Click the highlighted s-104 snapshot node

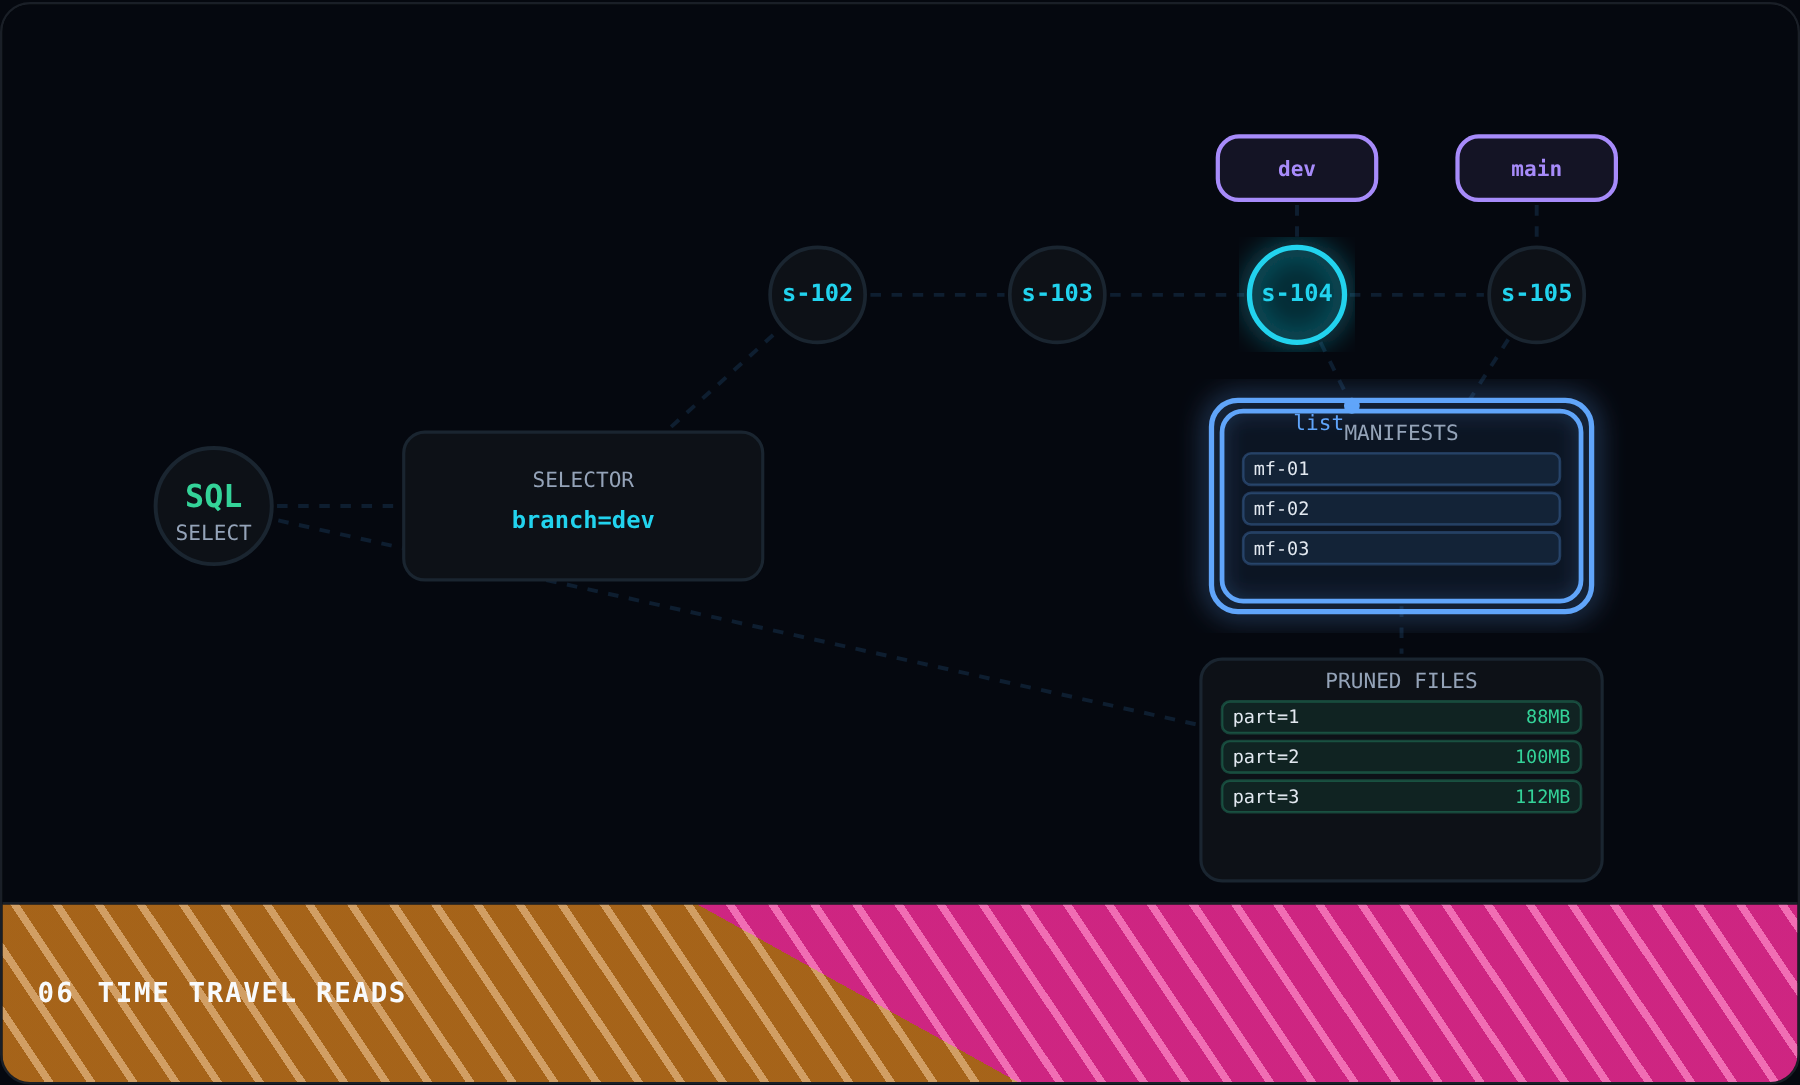click(1297, 295)
